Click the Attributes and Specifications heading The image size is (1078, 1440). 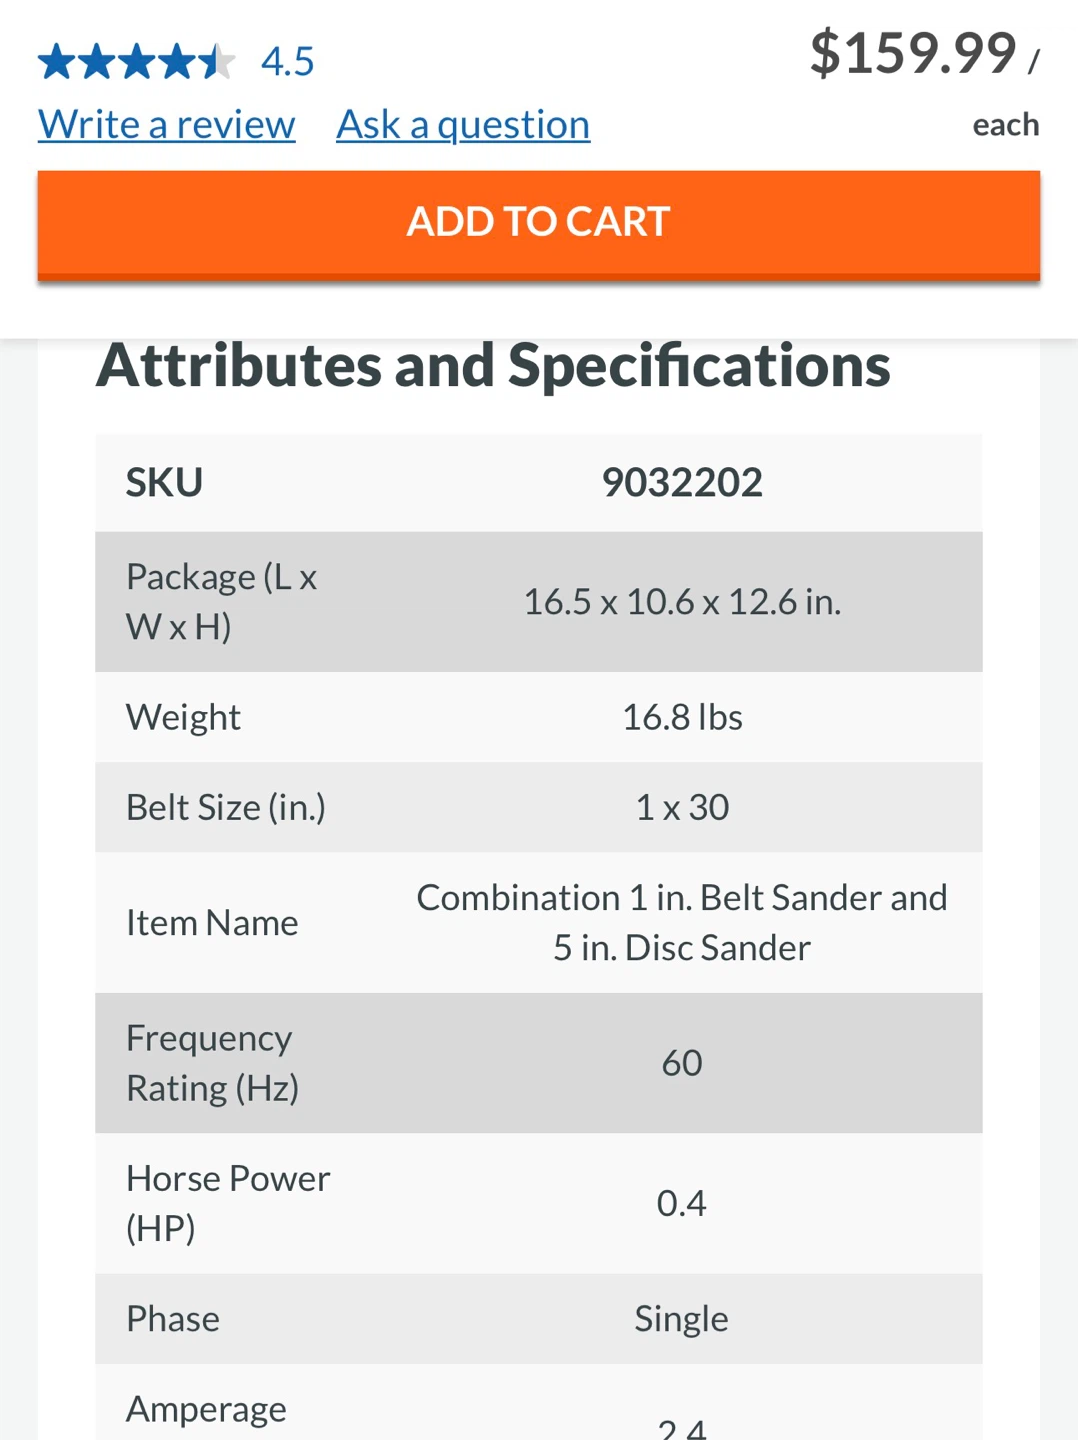(493, 366)
